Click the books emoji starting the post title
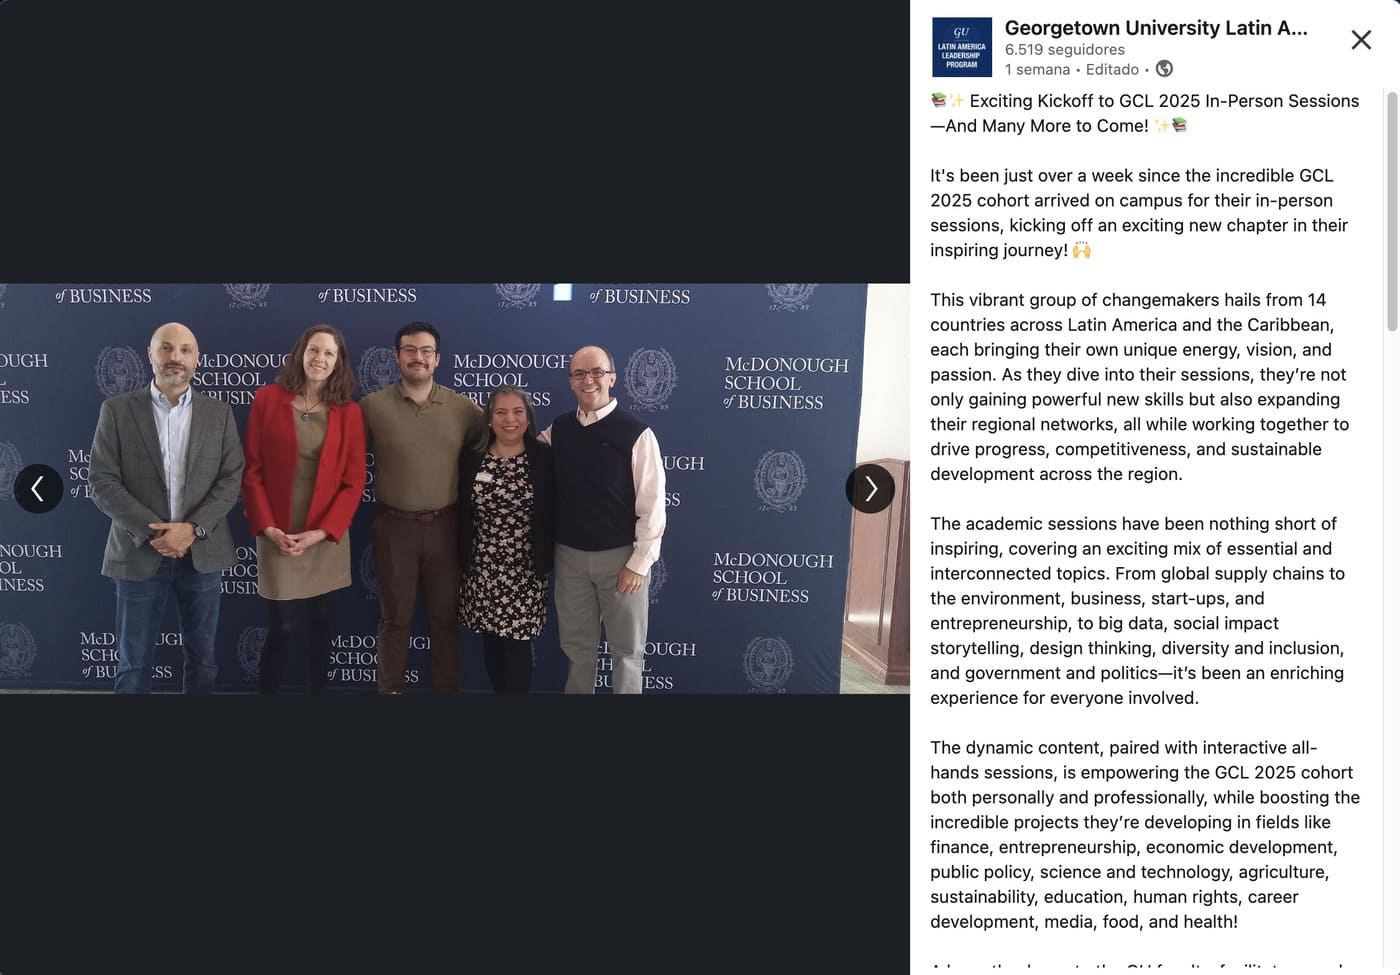The image size is (1400, 975). 938,100
